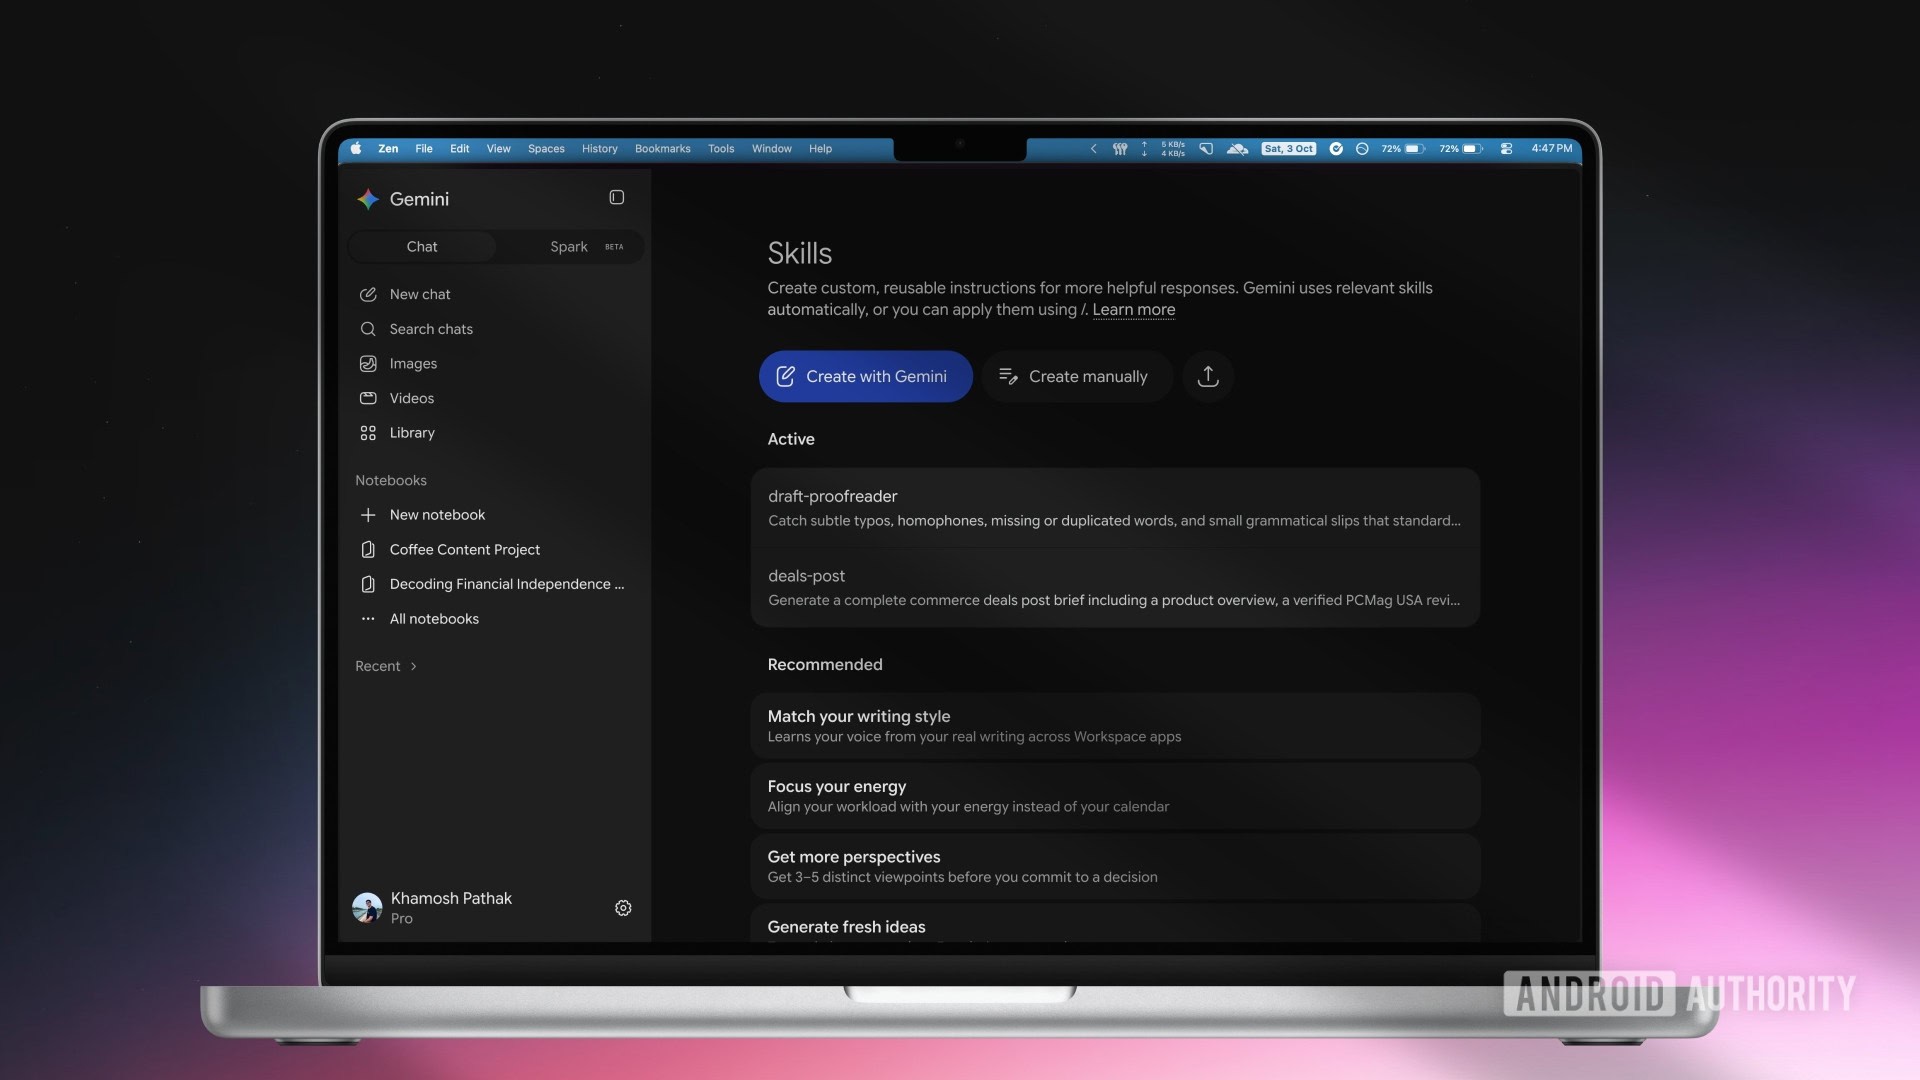Click Create manually button
The image size is (1920, 1080).
[1076, 377]
